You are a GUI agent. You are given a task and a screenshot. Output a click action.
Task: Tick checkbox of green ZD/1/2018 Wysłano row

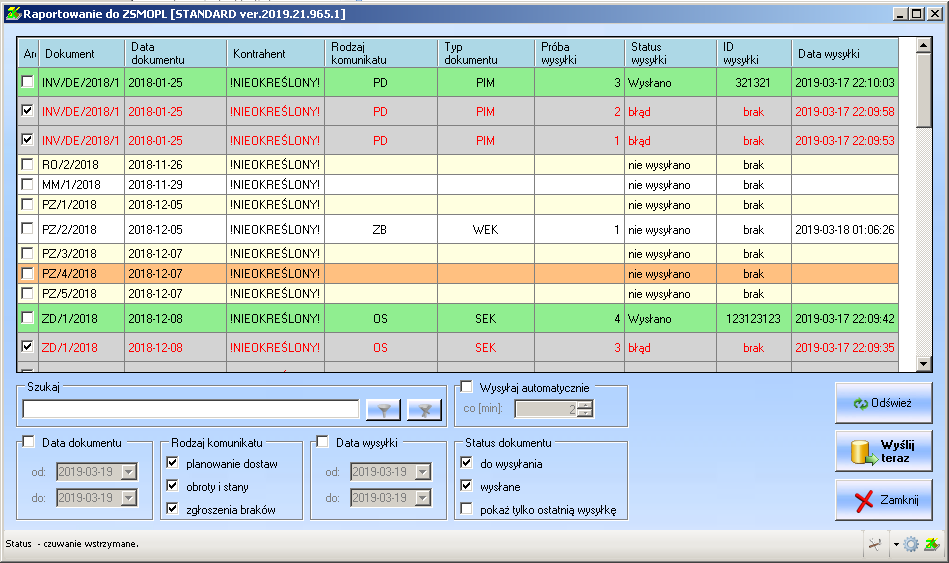click(x=27, y=318)
